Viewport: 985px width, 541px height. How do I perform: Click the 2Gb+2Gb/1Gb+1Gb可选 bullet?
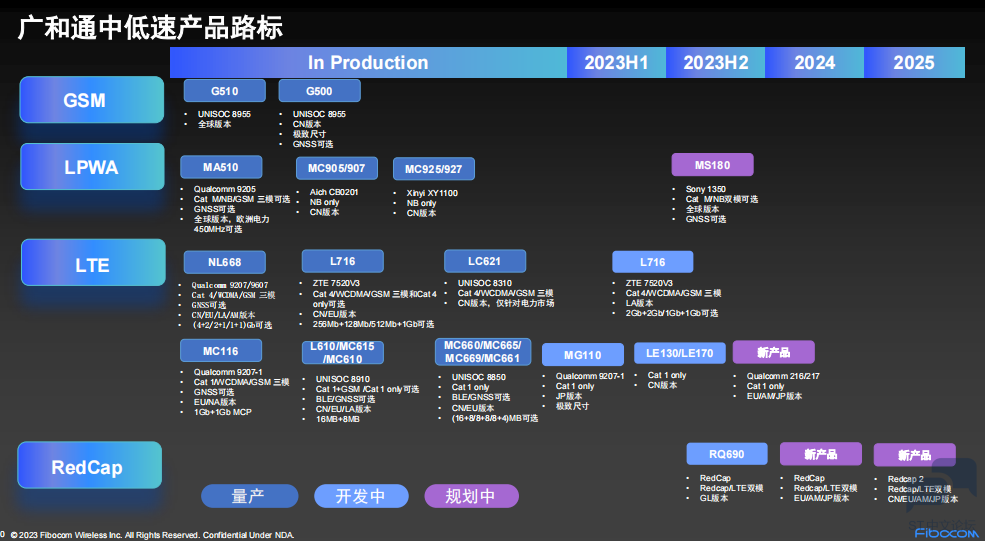coord(672,313)
